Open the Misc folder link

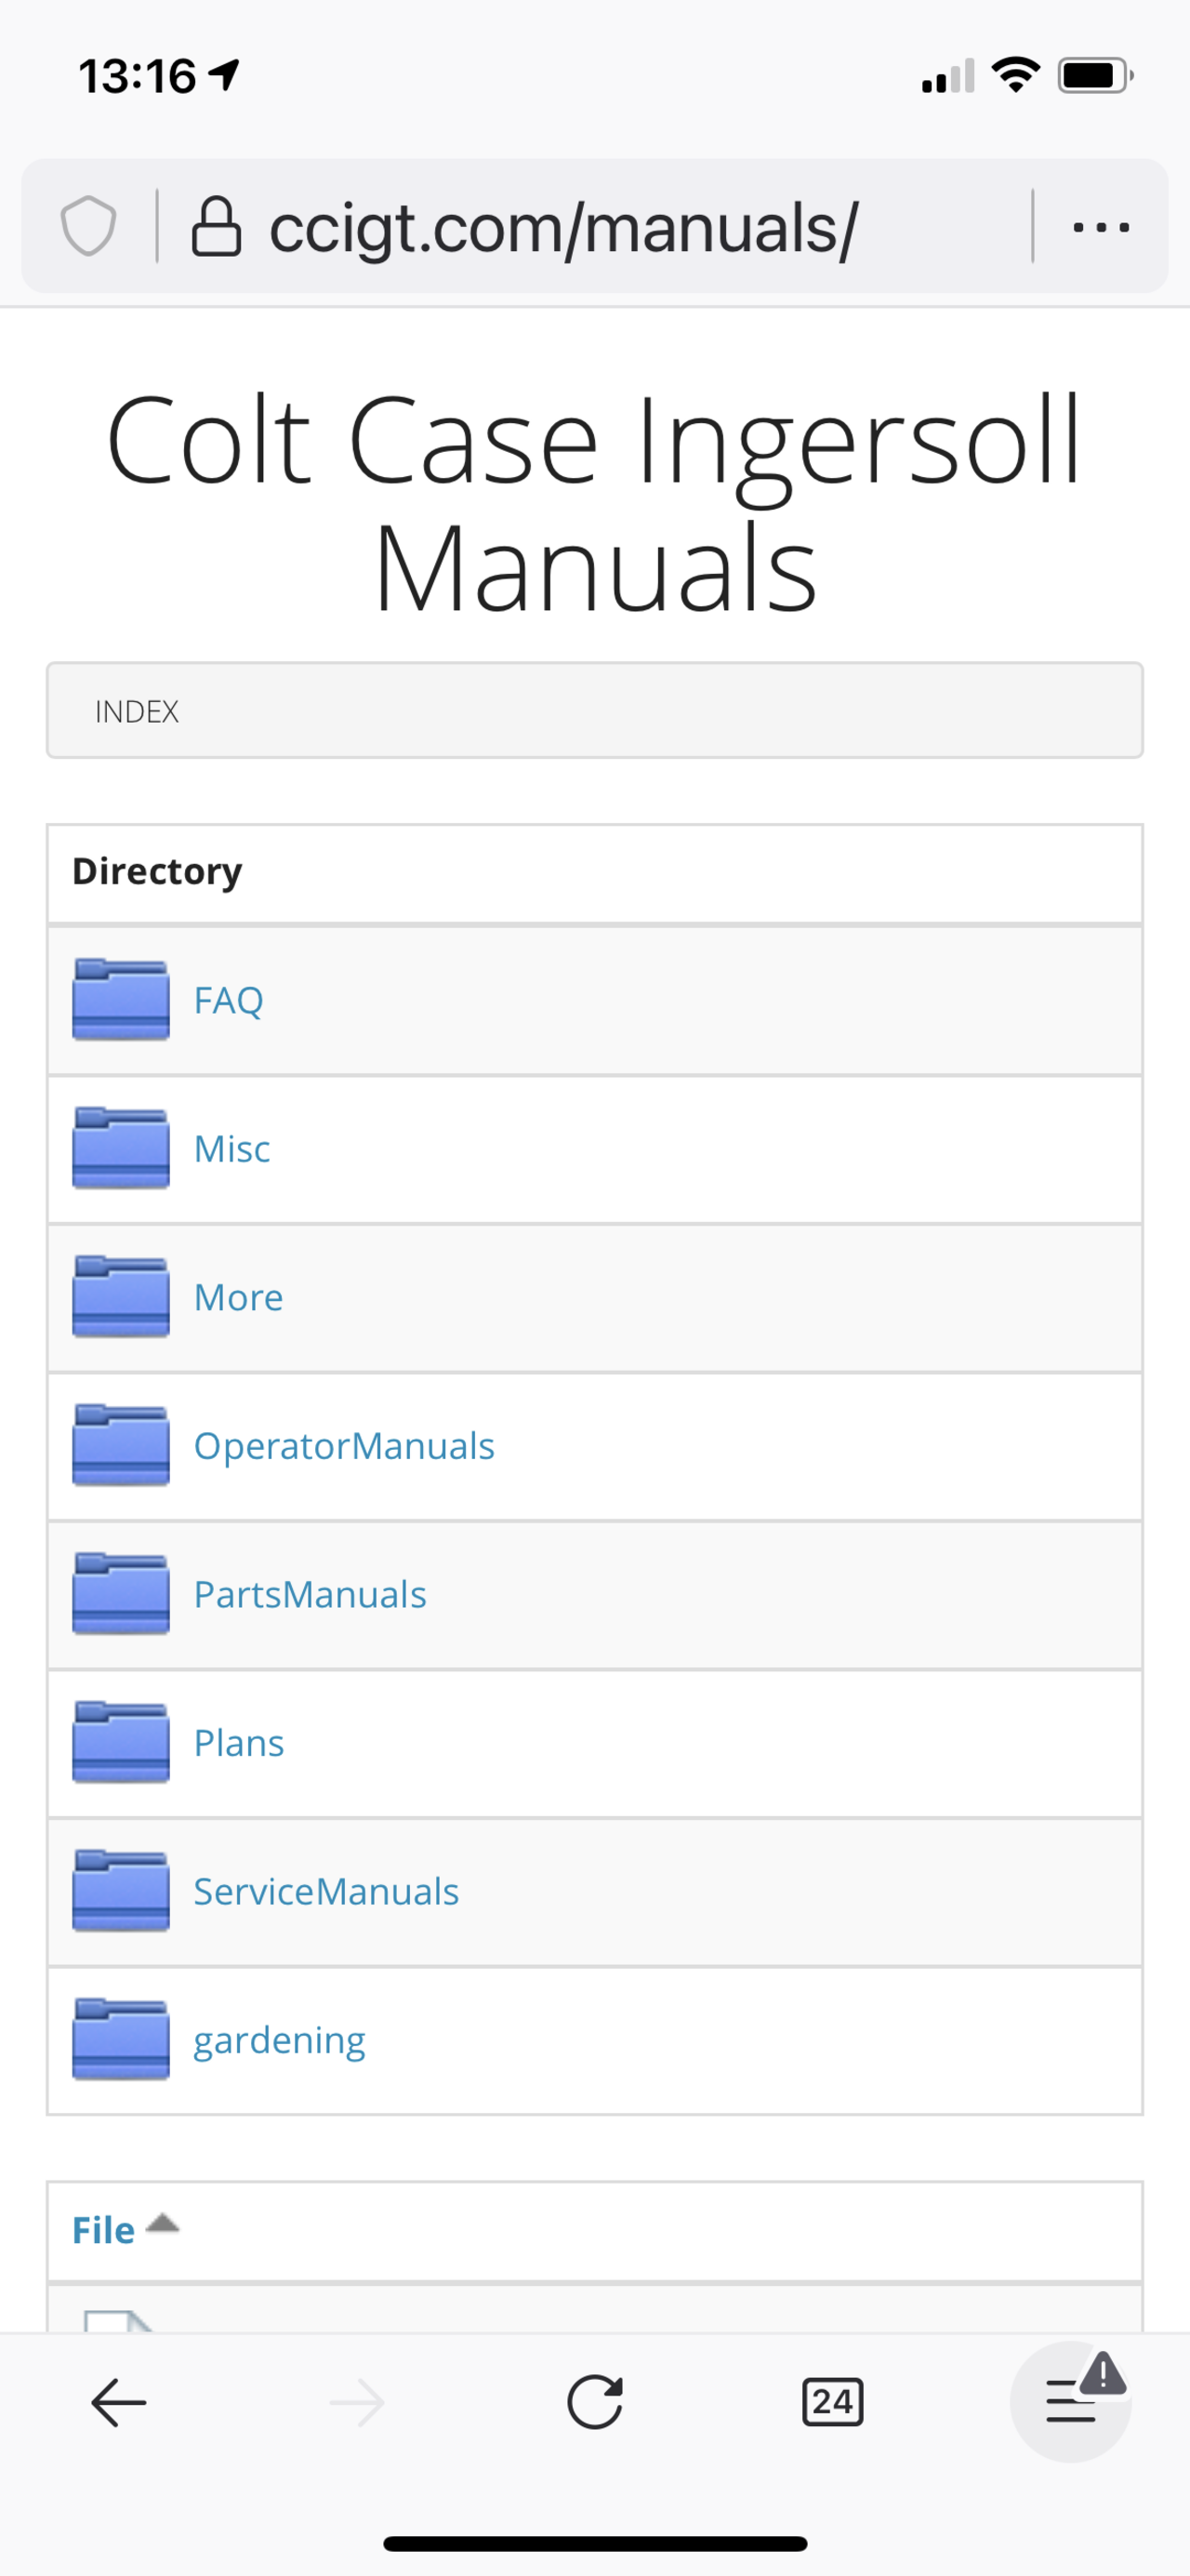tap(232, 1149)
